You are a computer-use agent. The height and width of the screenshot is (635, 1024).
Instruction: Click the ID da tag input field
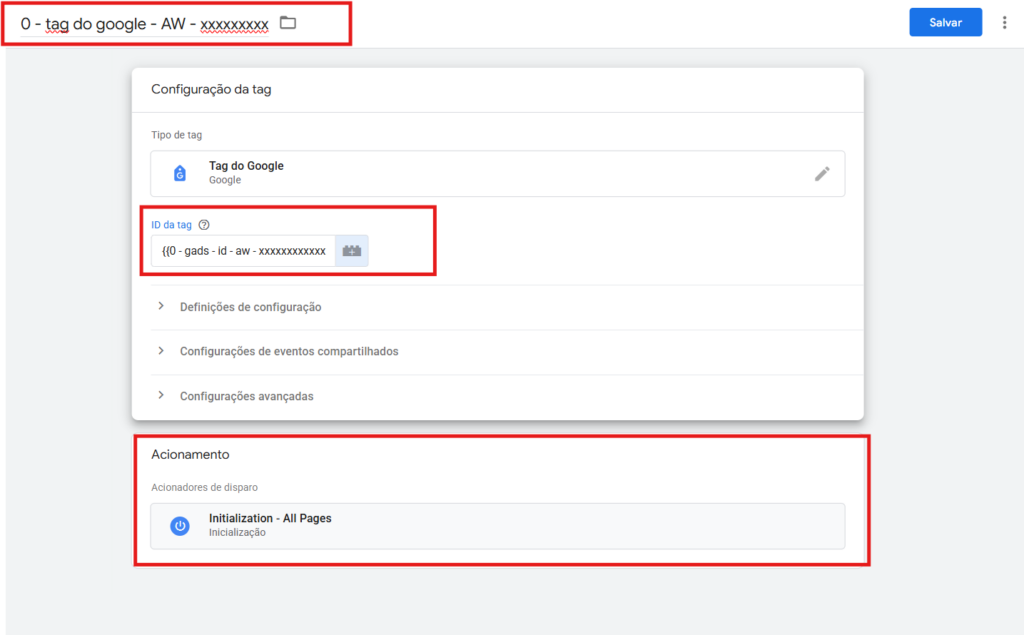pyautogui.click(x=244, y=251)
